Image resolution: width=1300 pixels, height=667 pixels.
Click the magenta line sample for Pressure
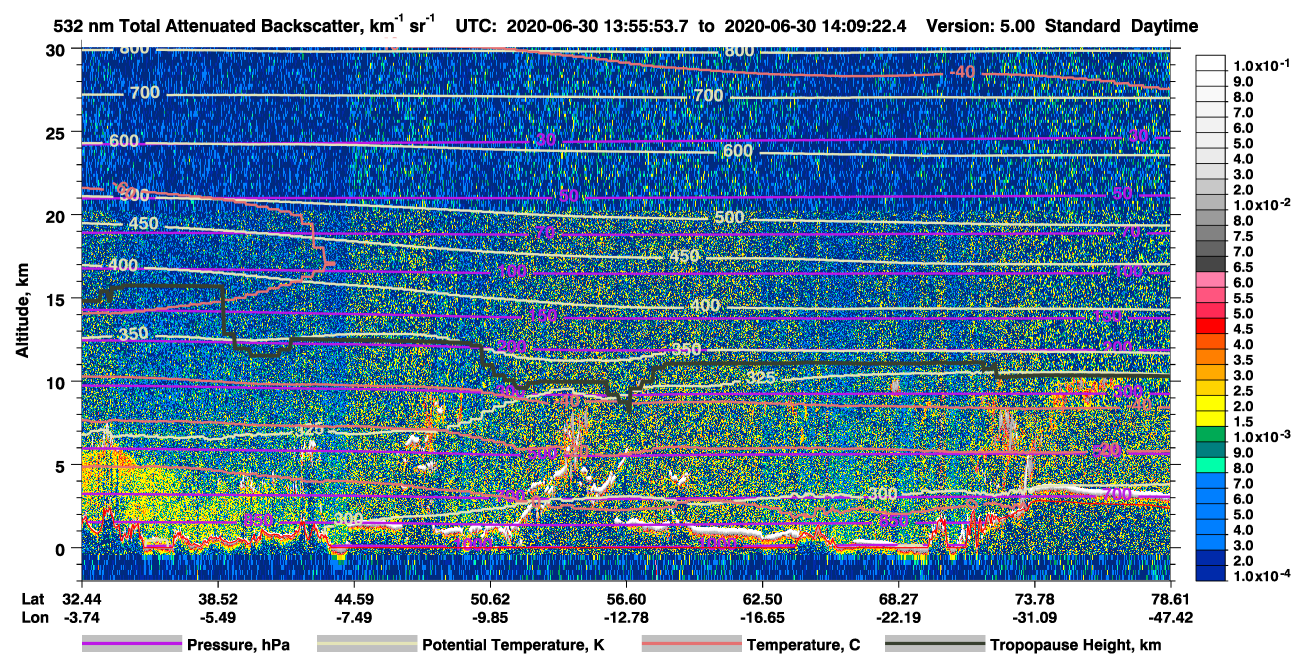(x=131, y=645)
